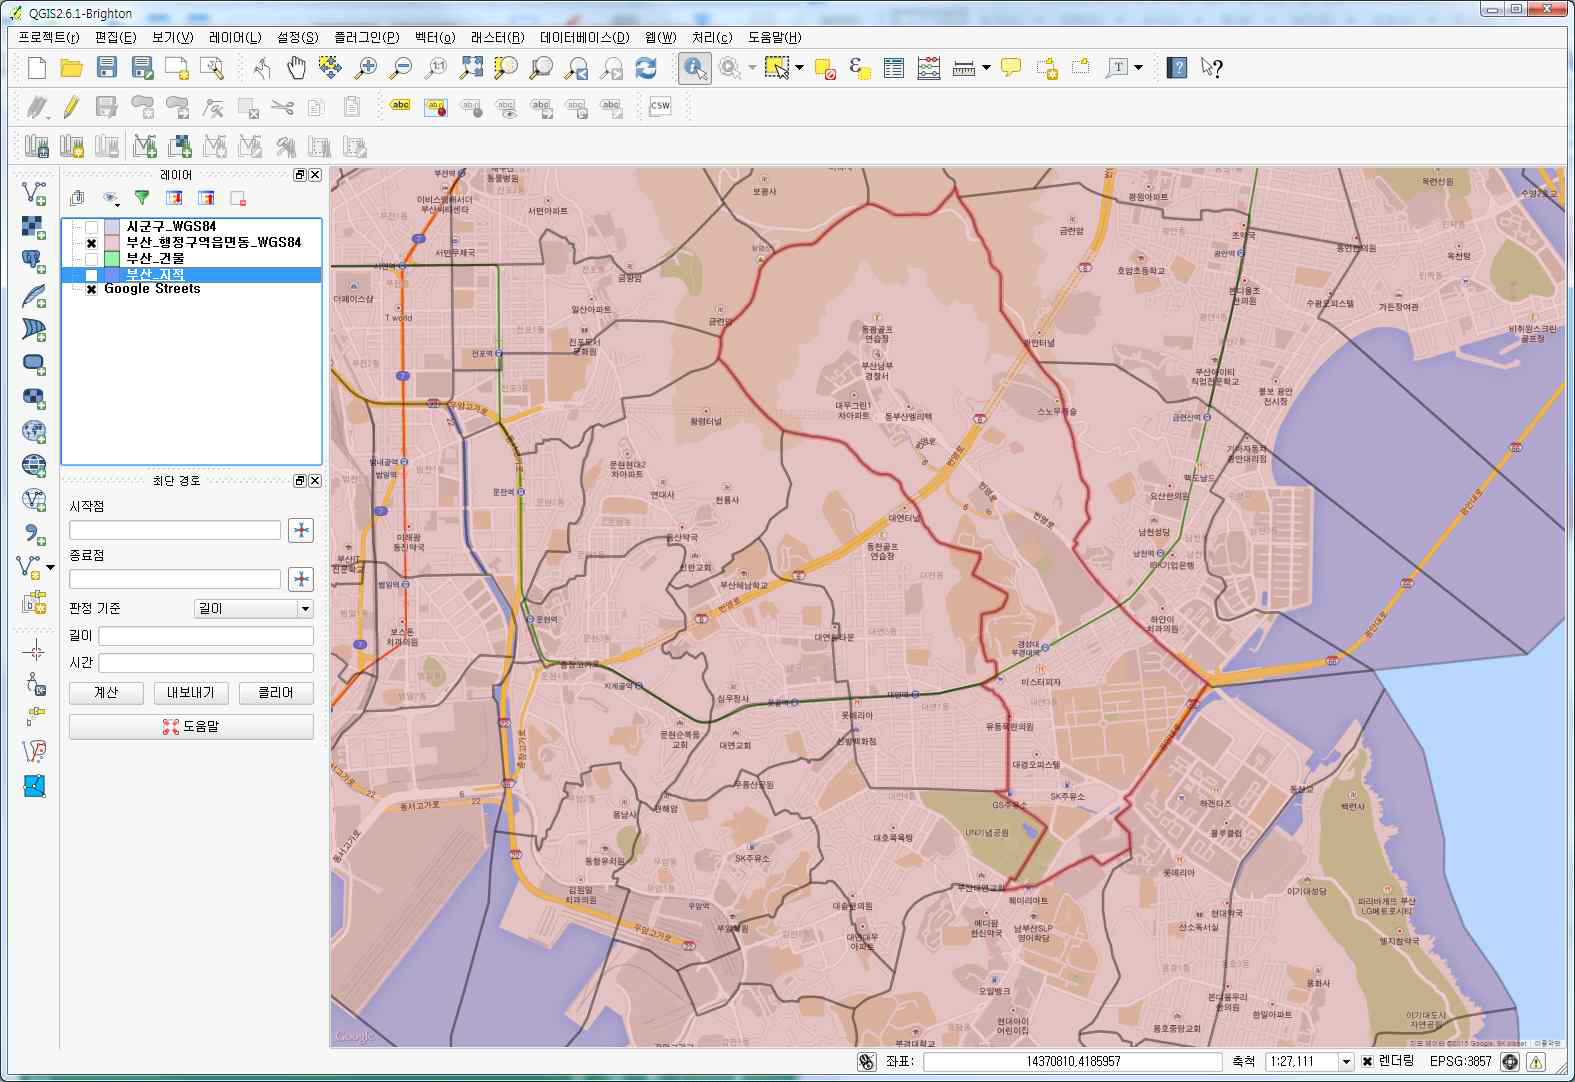This screenshot has width=1575, height=1082.
Task: Click the 부산_건물 green color swatch
Action: coord(112,259)
